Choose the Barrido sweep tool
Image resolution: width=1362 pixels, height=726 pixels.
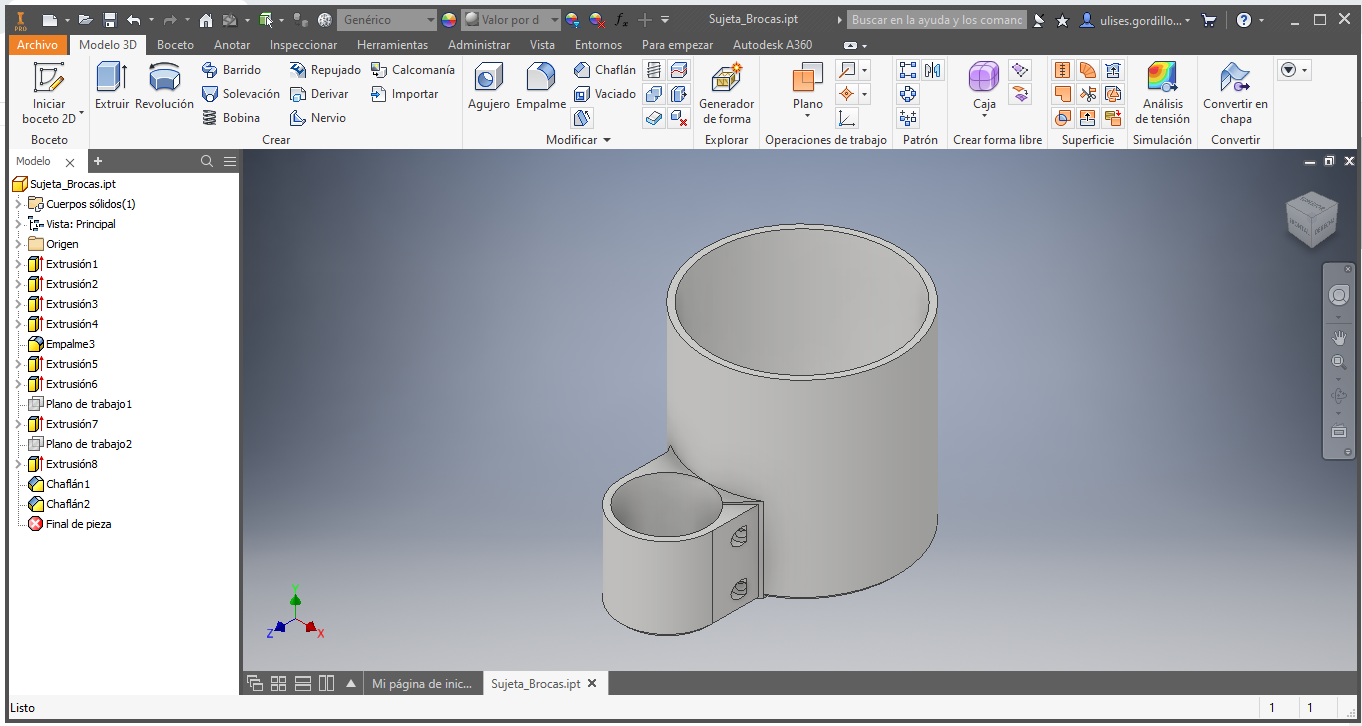point(231,70)
